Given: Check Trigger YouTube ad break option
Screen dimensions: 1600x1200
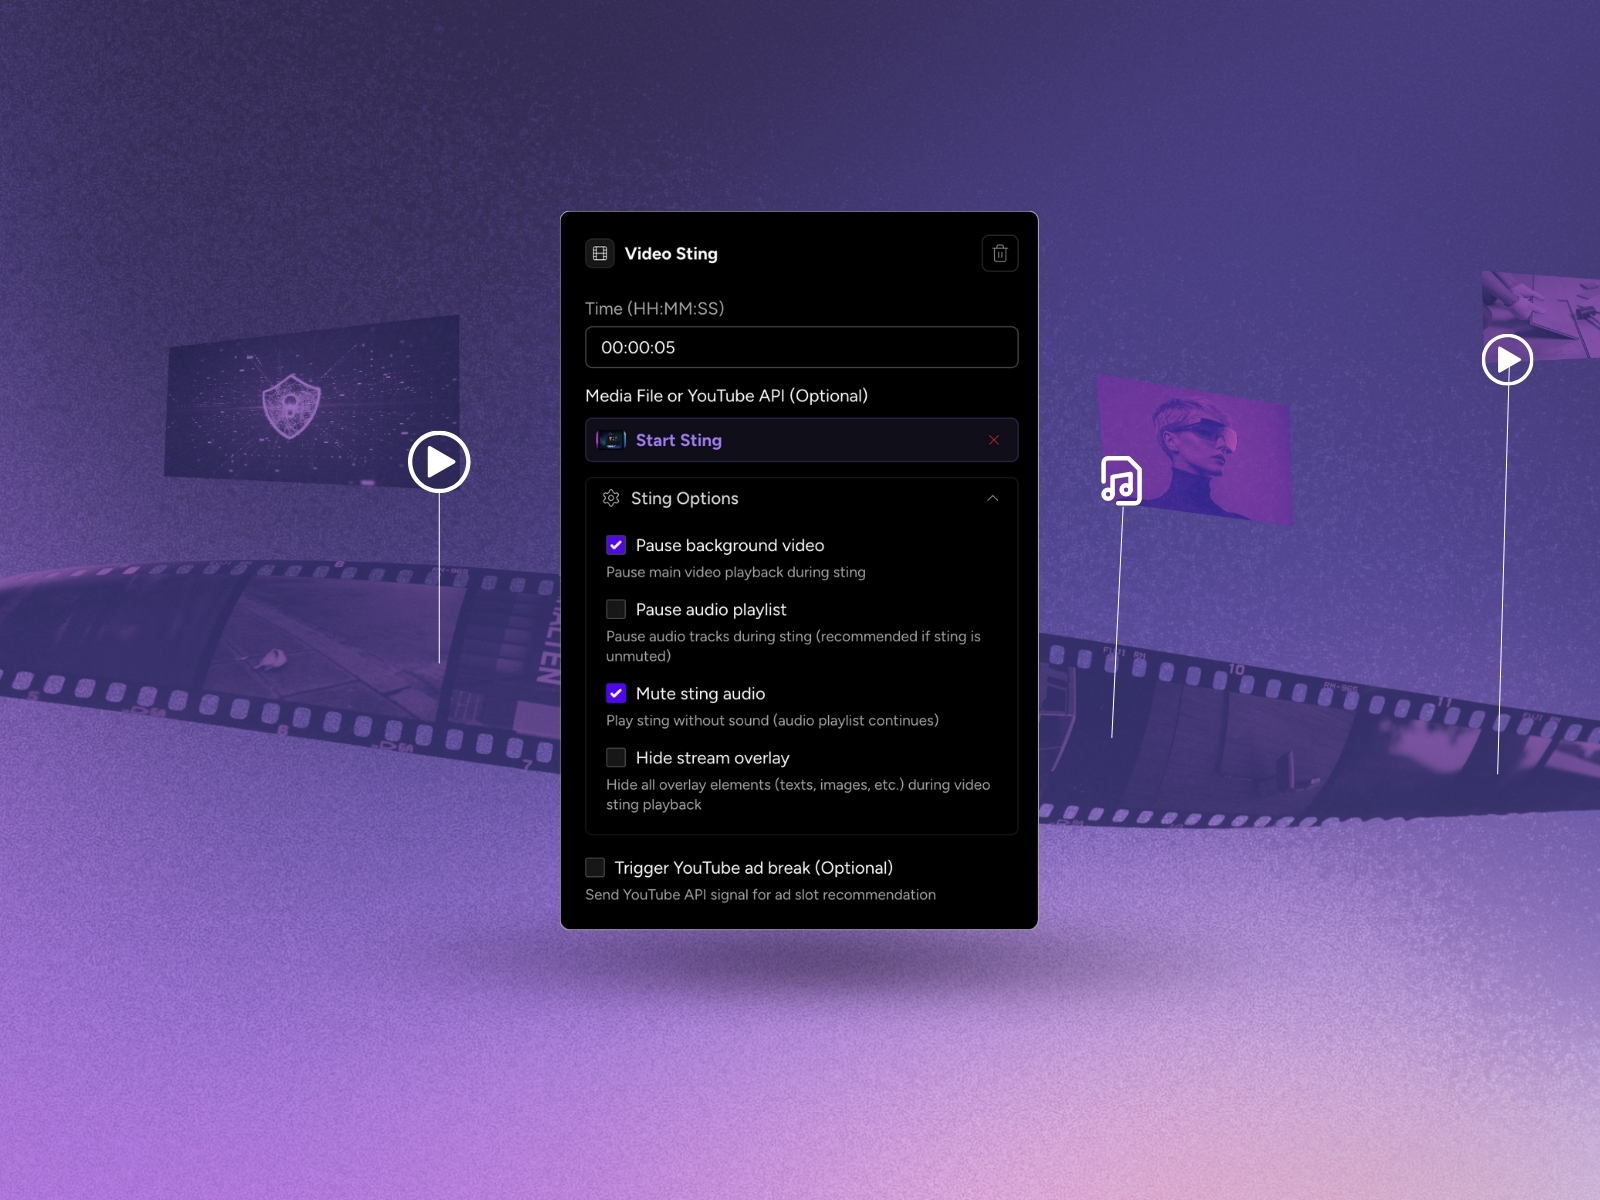Looking at the screenshot, I should 595,867.
